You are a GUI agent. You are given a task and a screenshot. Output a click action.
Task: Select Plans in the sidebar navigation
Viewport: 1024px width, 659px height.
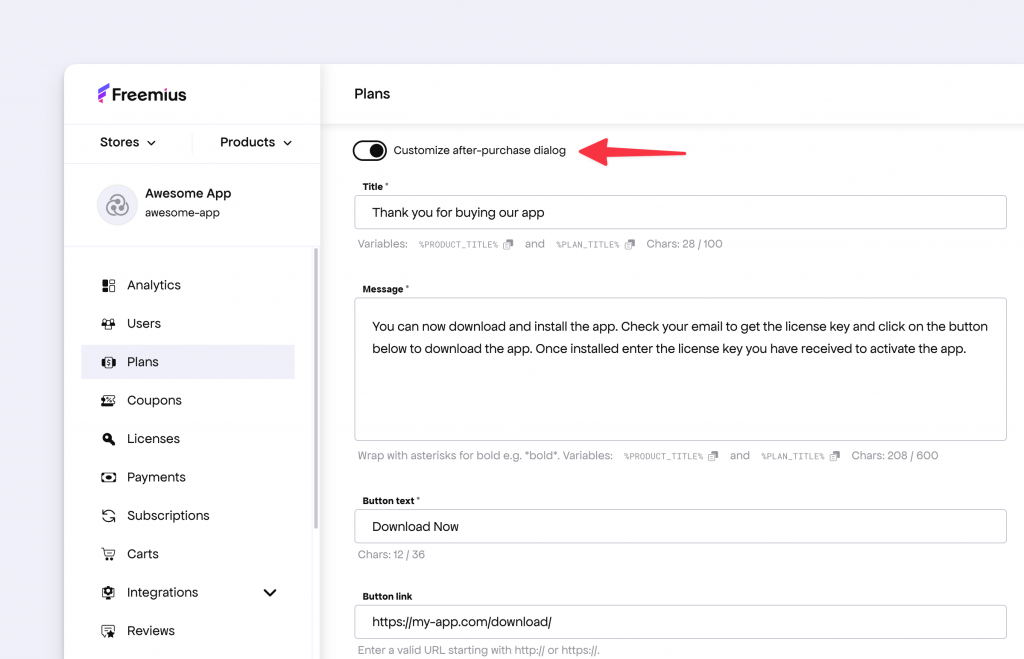pyautogui.click(x=143, y=361)
